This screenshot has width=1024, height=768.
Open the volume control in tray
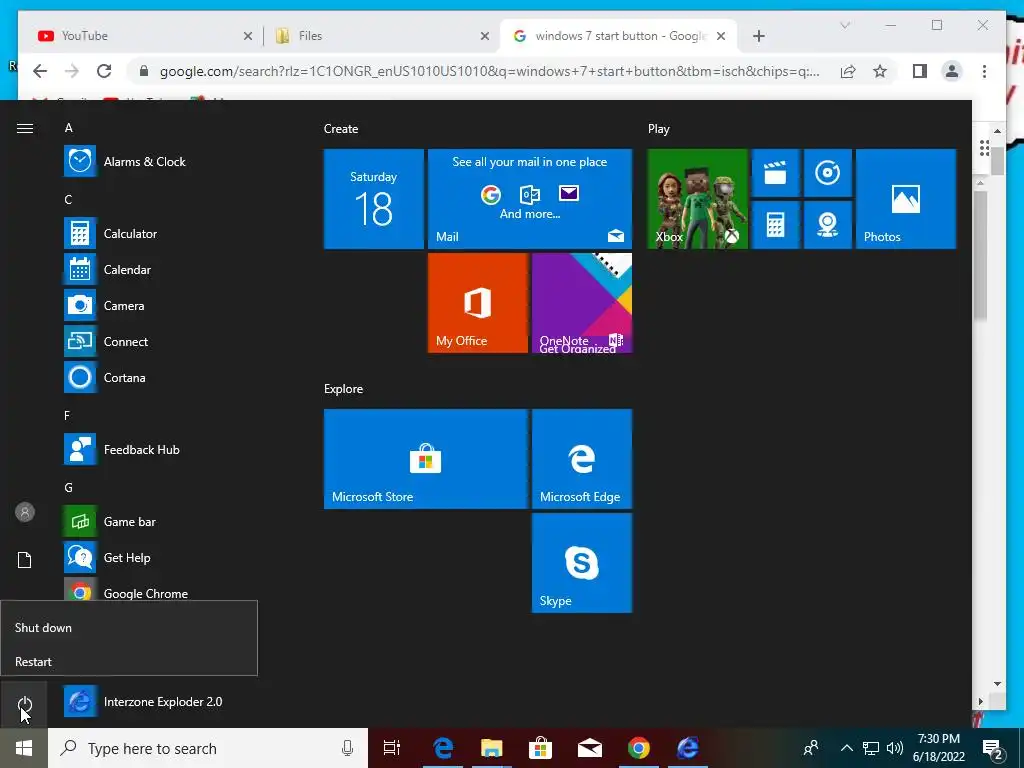tap(895, 748)
